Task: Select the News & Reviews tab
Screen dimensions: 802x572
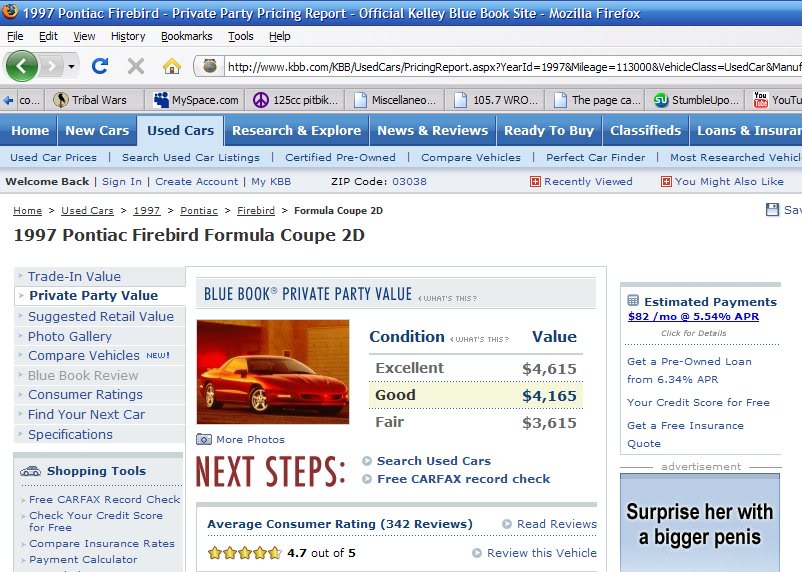Action: (433, 130)
